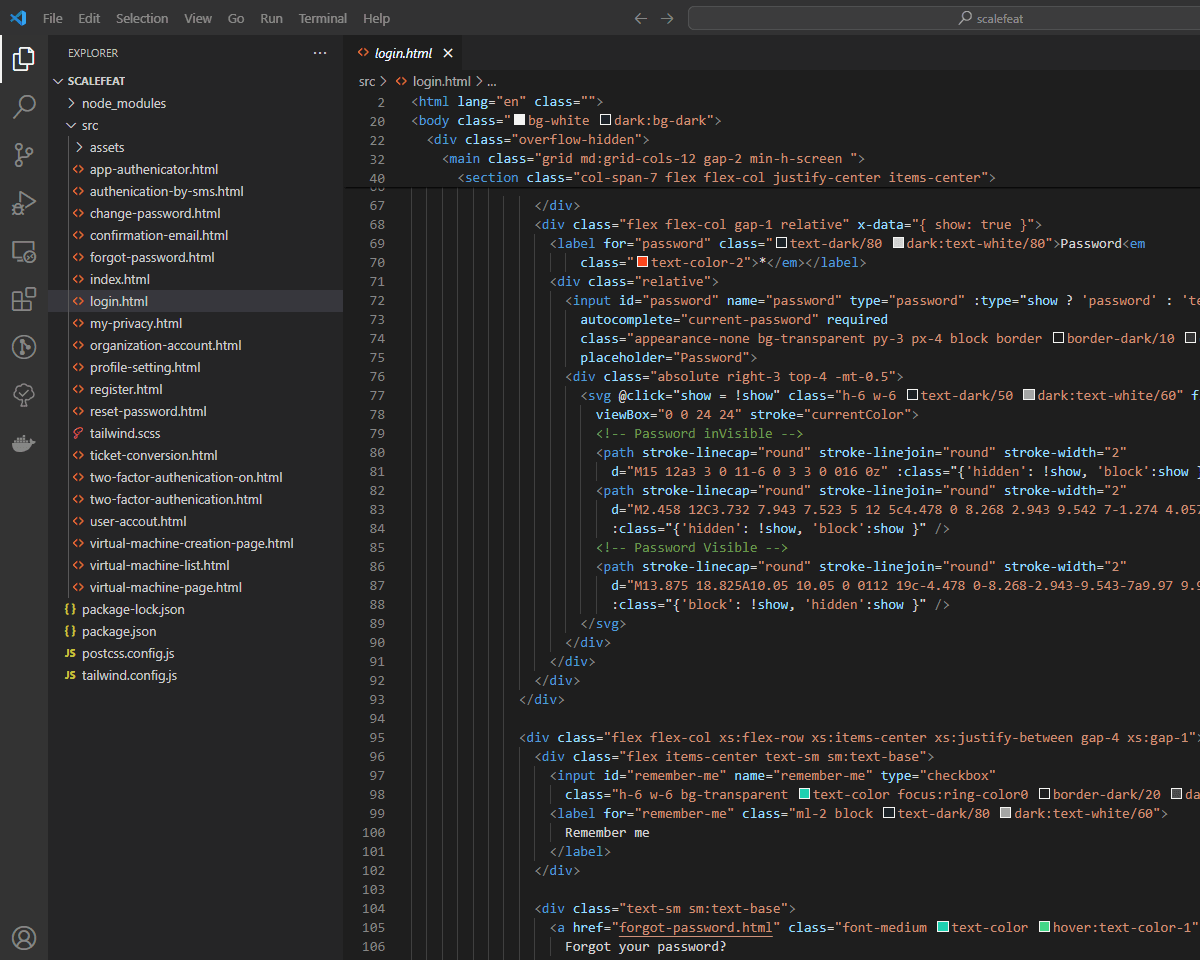The width and height of the screenshot is (1200, 960).
Task: Close the login.html editor tab
Action: click(x=448, y=53)
